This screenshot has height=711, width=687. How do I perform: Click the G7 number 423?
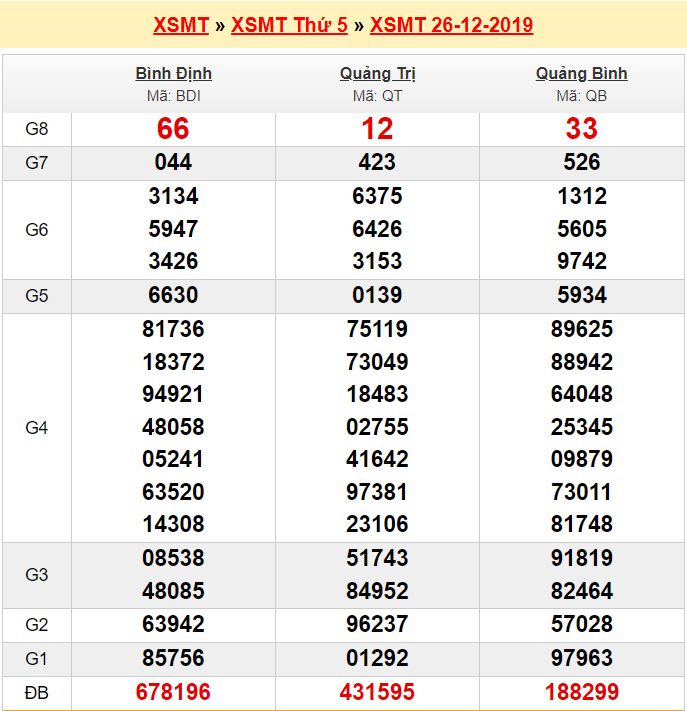(x=377, y=163)
